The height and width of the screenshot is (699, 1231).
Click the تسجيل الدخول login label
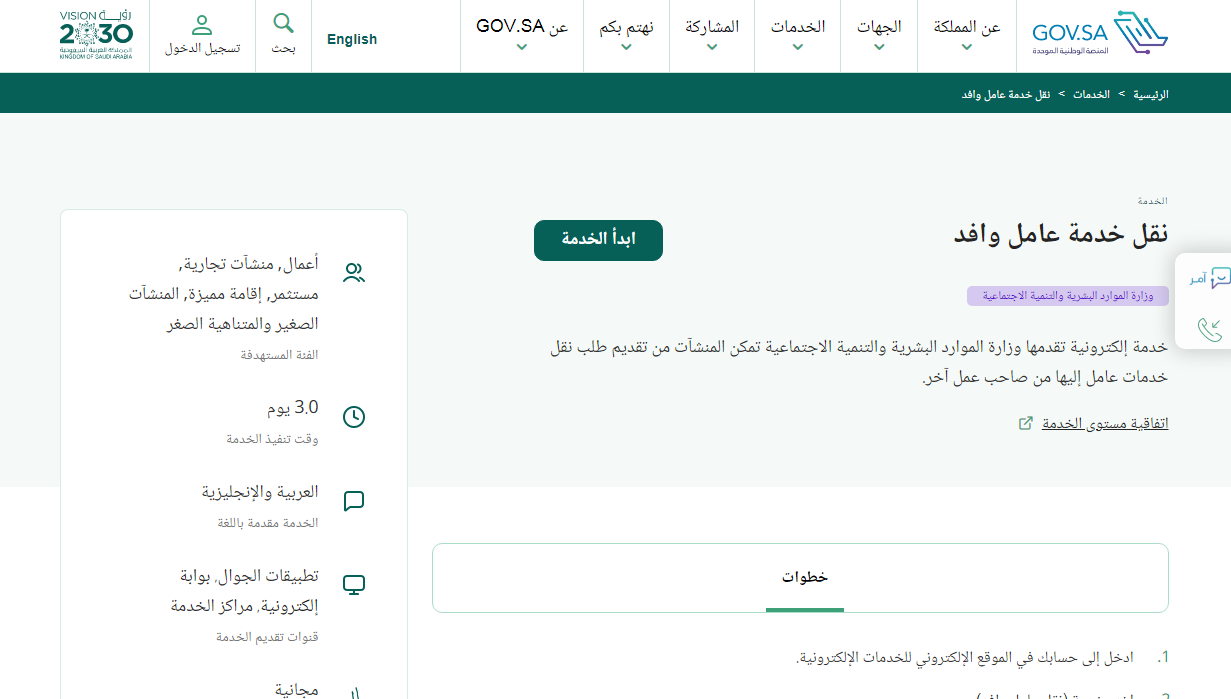(202, 48)
